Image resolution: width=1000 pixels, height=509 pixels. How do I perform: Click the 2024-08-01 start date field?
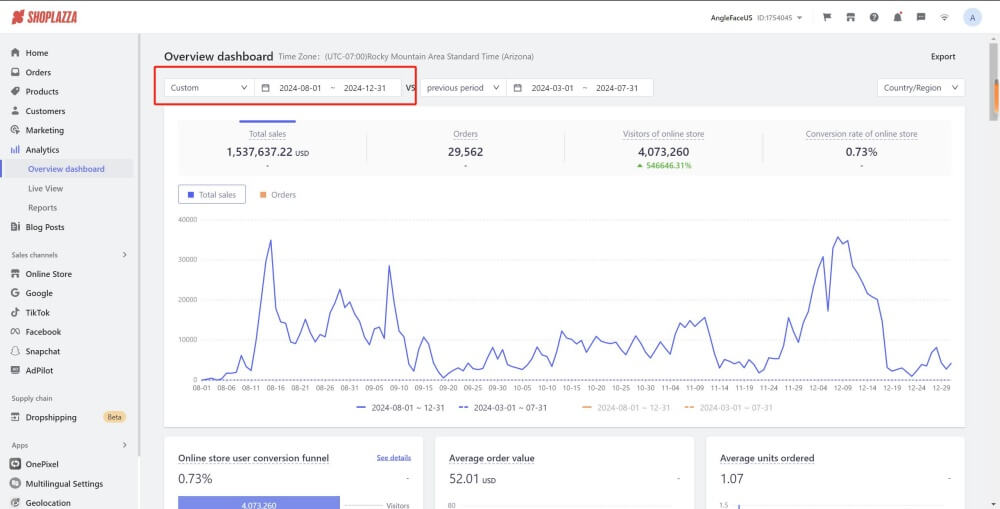pyautogui.click(x=300, y=88)
